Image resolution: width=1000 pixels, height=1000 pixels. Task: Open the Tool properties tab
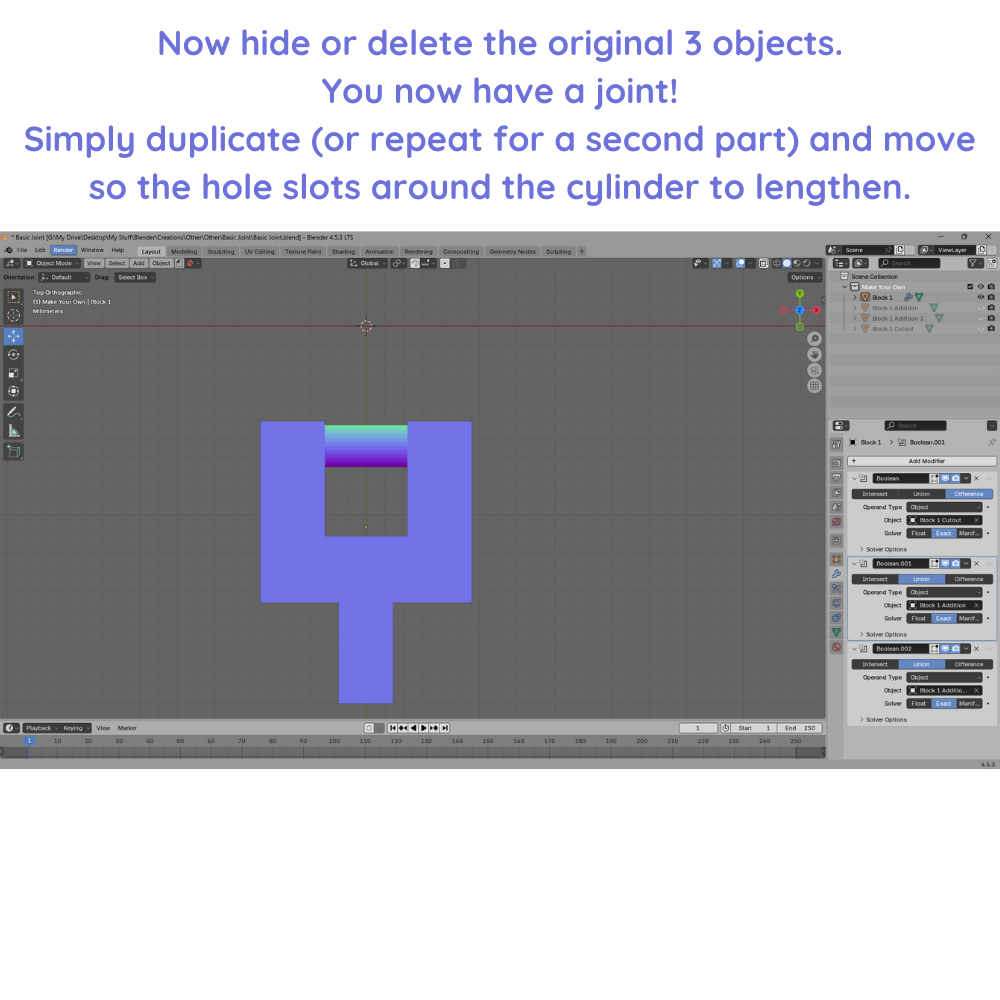836,444
